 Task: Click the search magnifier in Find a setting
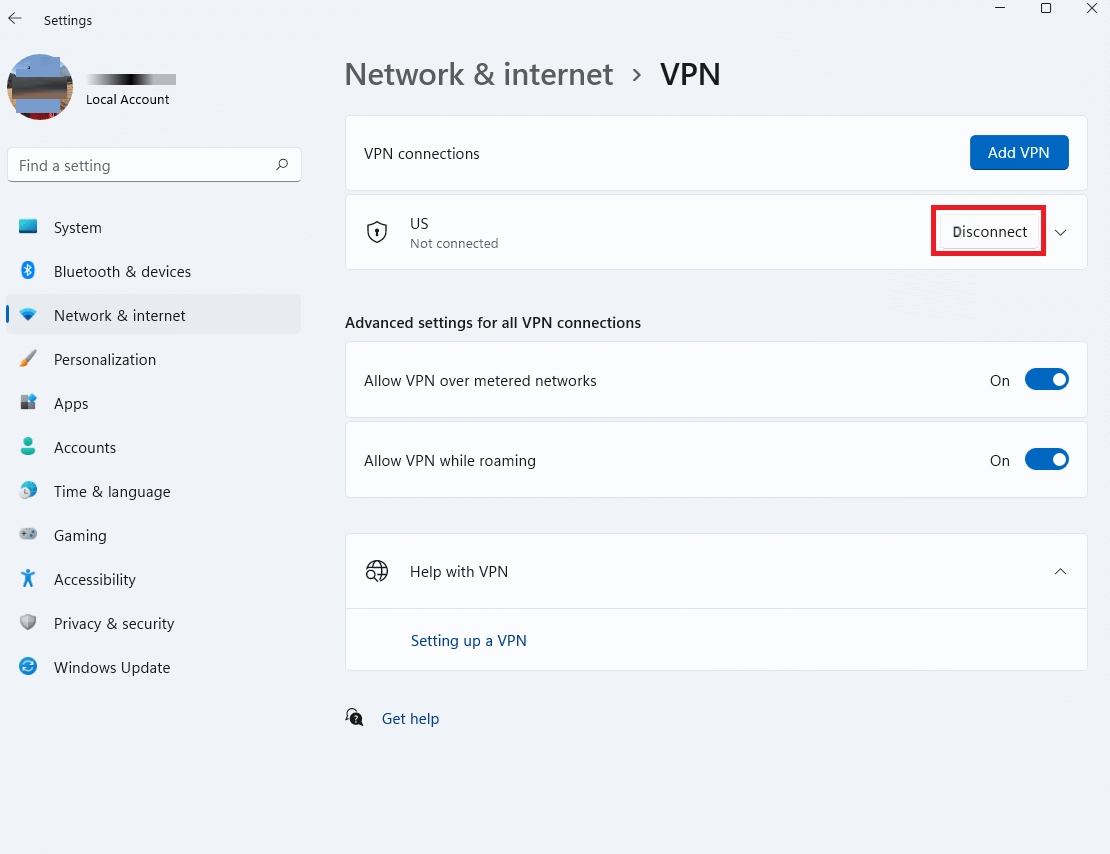click(283, 164)
